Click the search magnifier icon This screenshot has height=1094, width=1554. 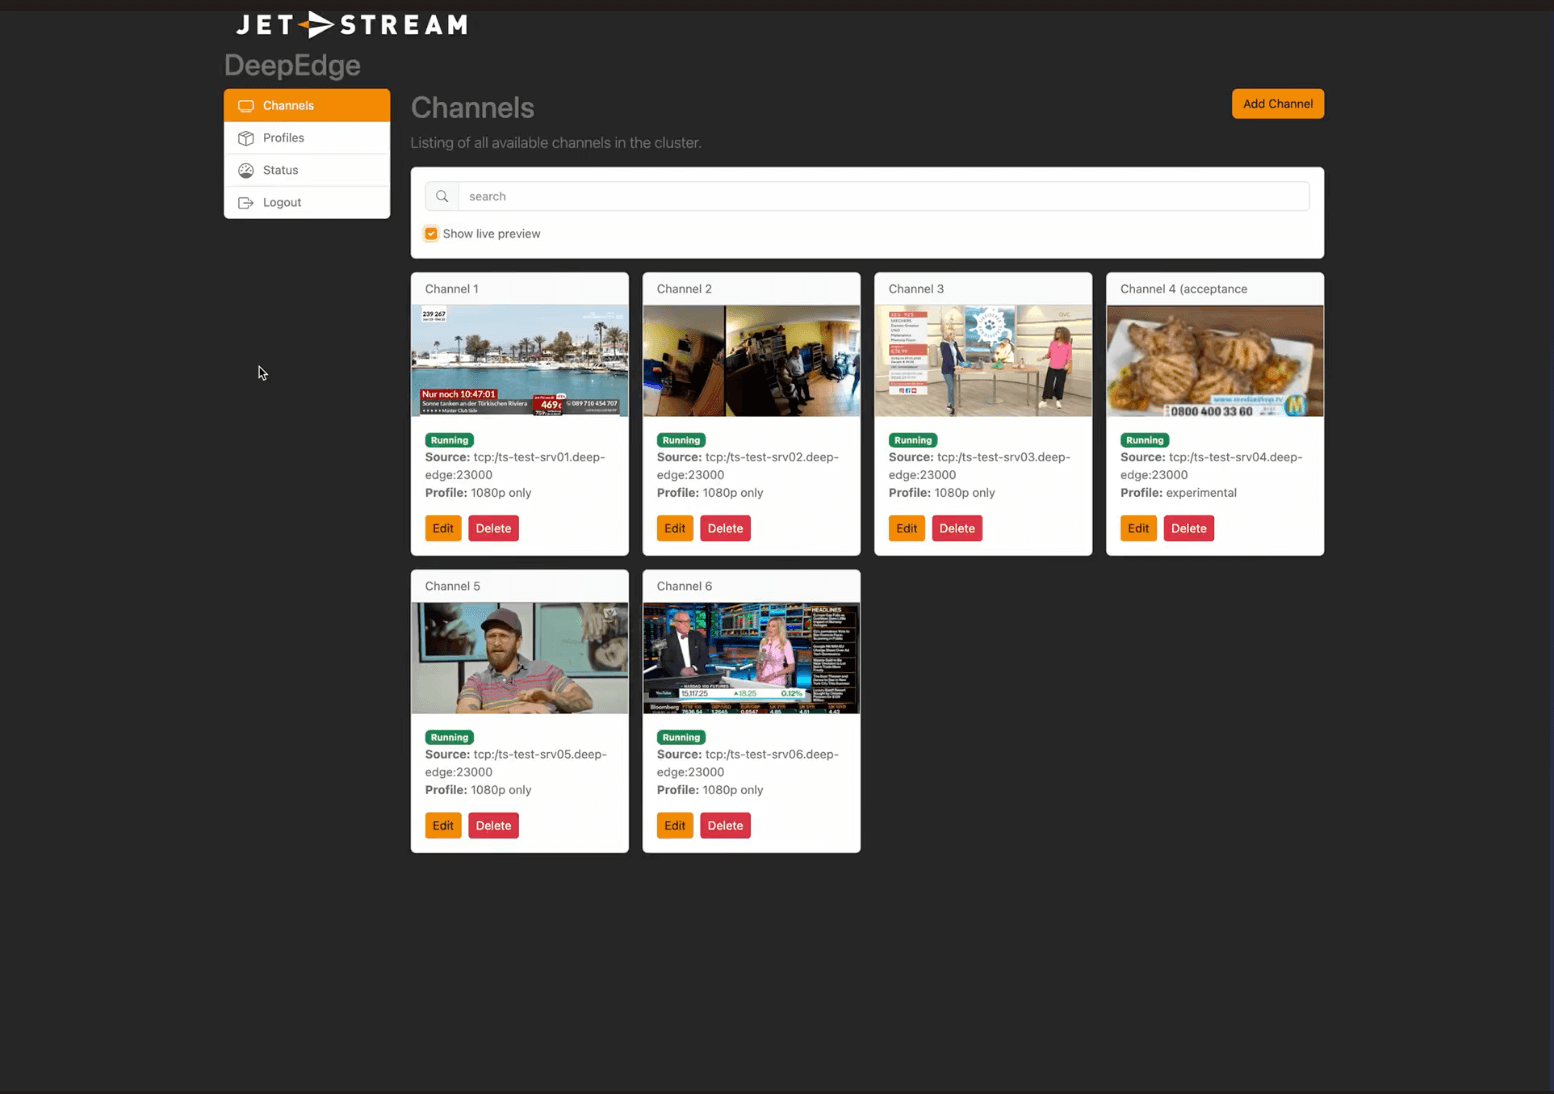(441, 196)
